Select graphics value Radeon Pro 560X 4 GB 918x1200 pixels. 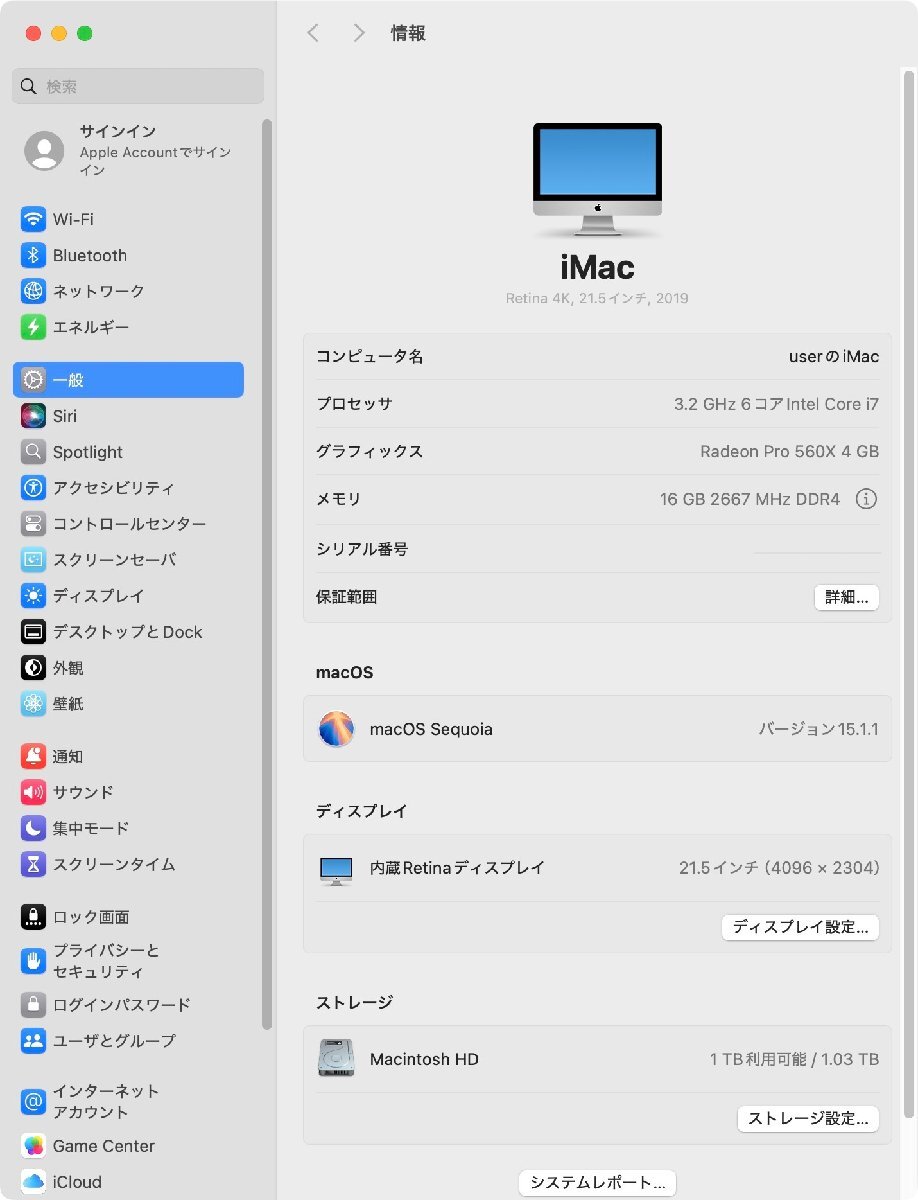coord(789,451)
